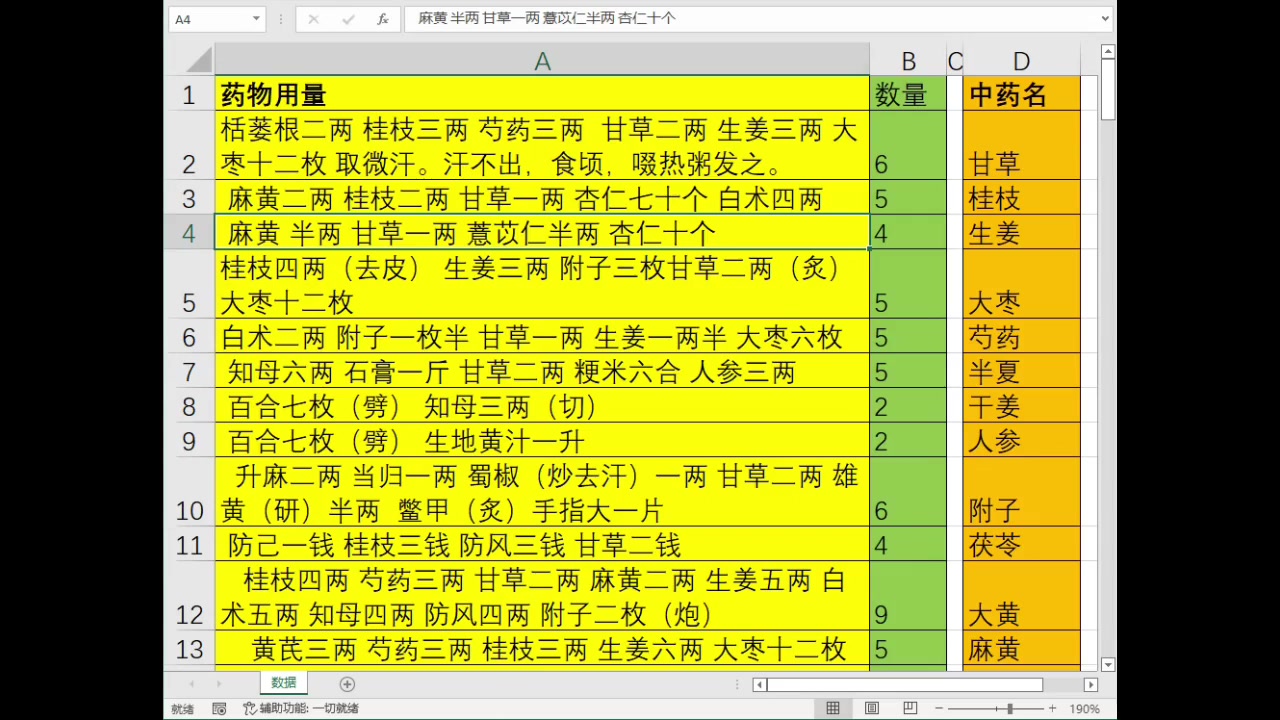Click the next sheet navigation arrow

(219, 684)
